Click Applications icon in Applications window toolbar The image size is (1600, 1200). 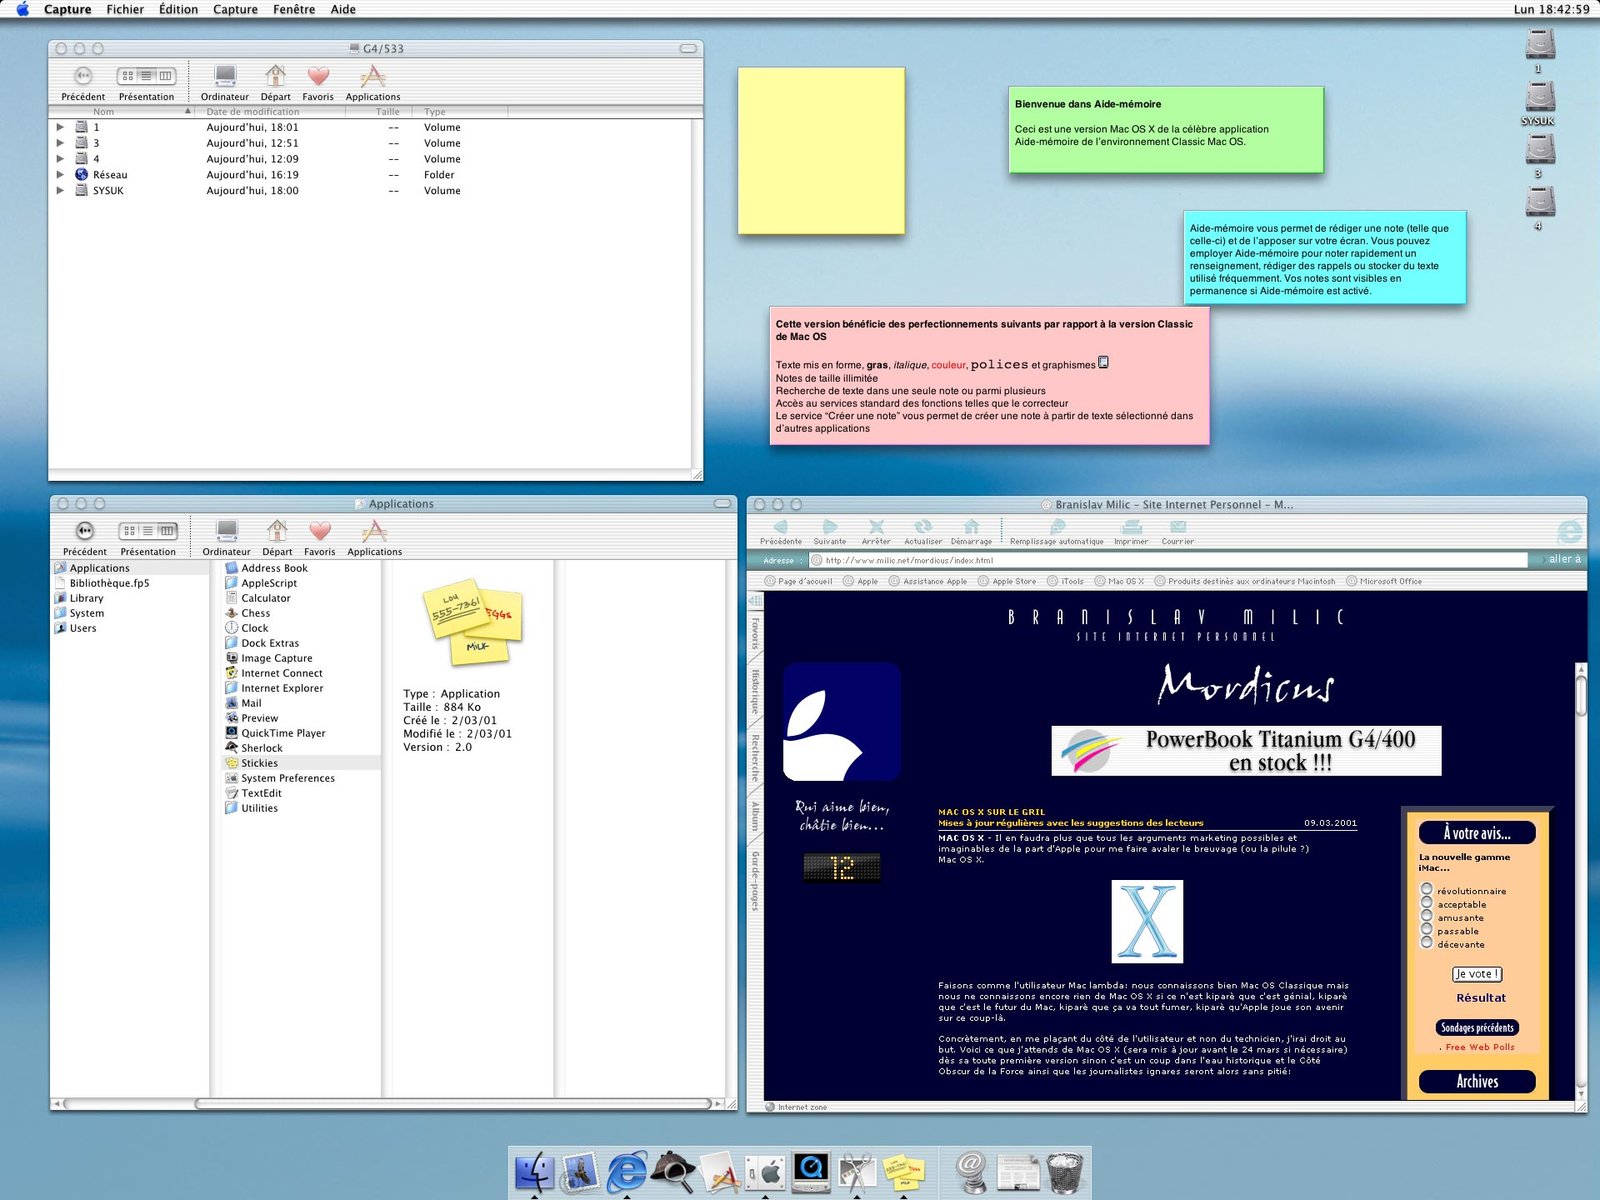click(374, 538)
